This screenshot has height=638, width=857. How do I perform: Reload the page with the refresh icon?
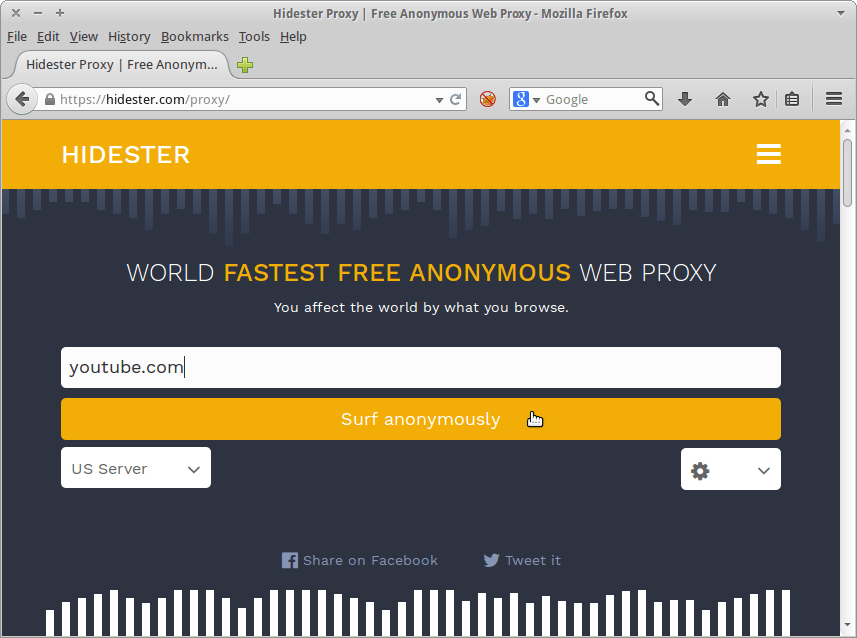(x=455, y=99)
